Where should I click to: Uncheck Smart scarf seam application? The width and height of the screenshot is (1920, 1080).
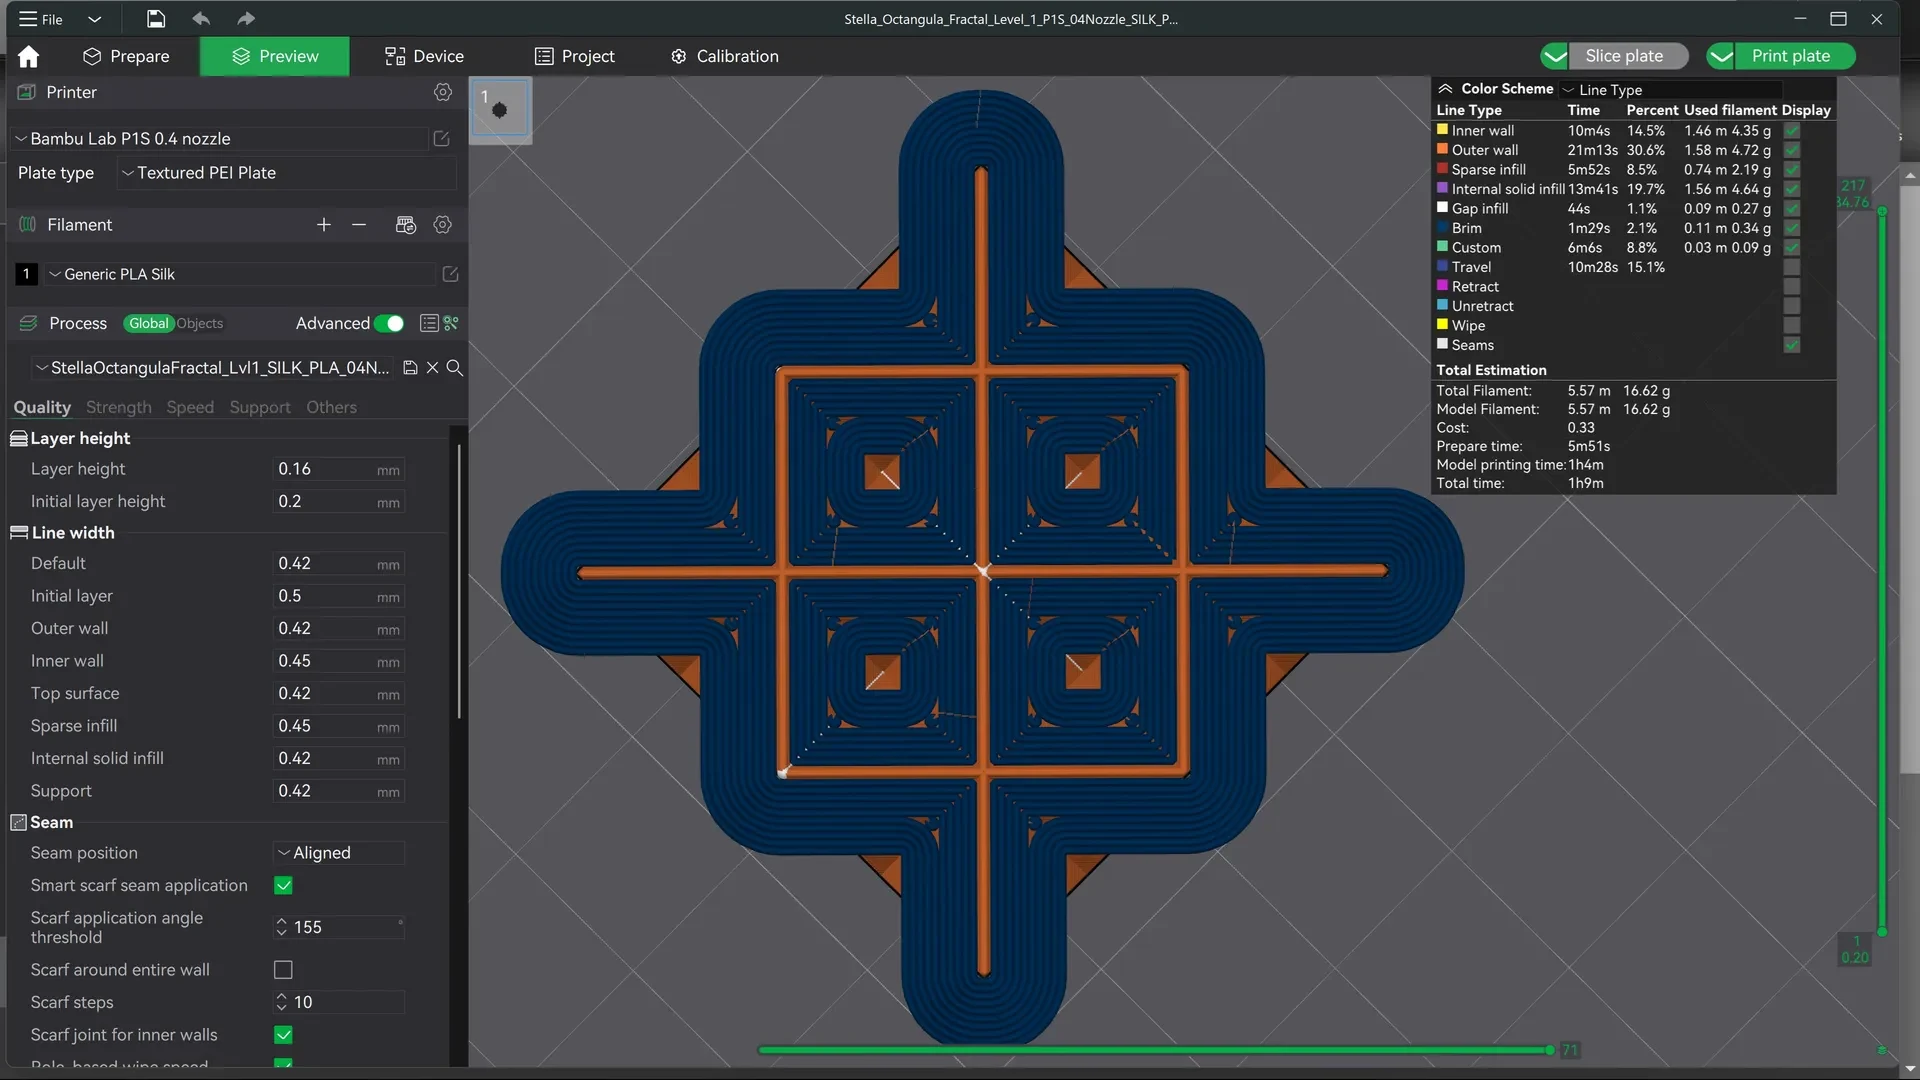pyautogui.click(x=283, y=885)
